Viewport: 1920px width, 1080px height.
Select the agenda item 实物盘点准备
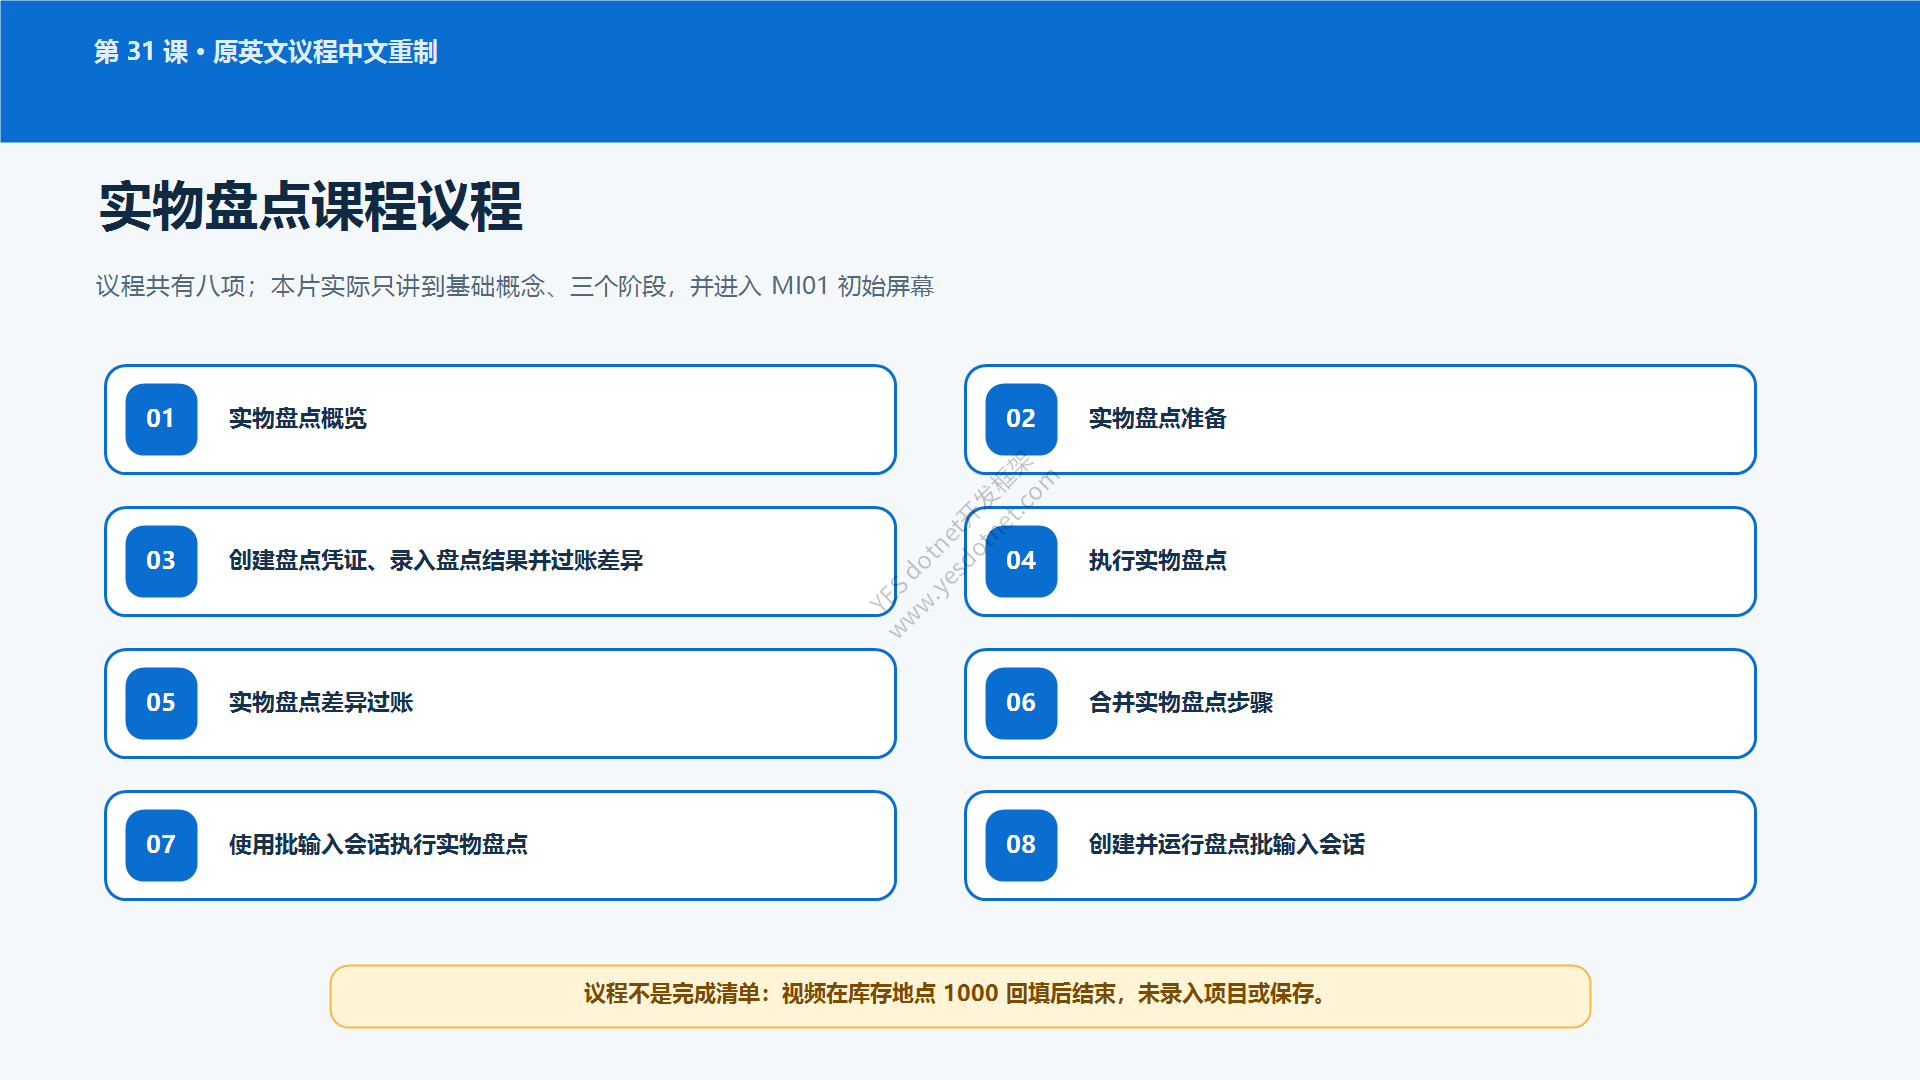(1360, 419)
